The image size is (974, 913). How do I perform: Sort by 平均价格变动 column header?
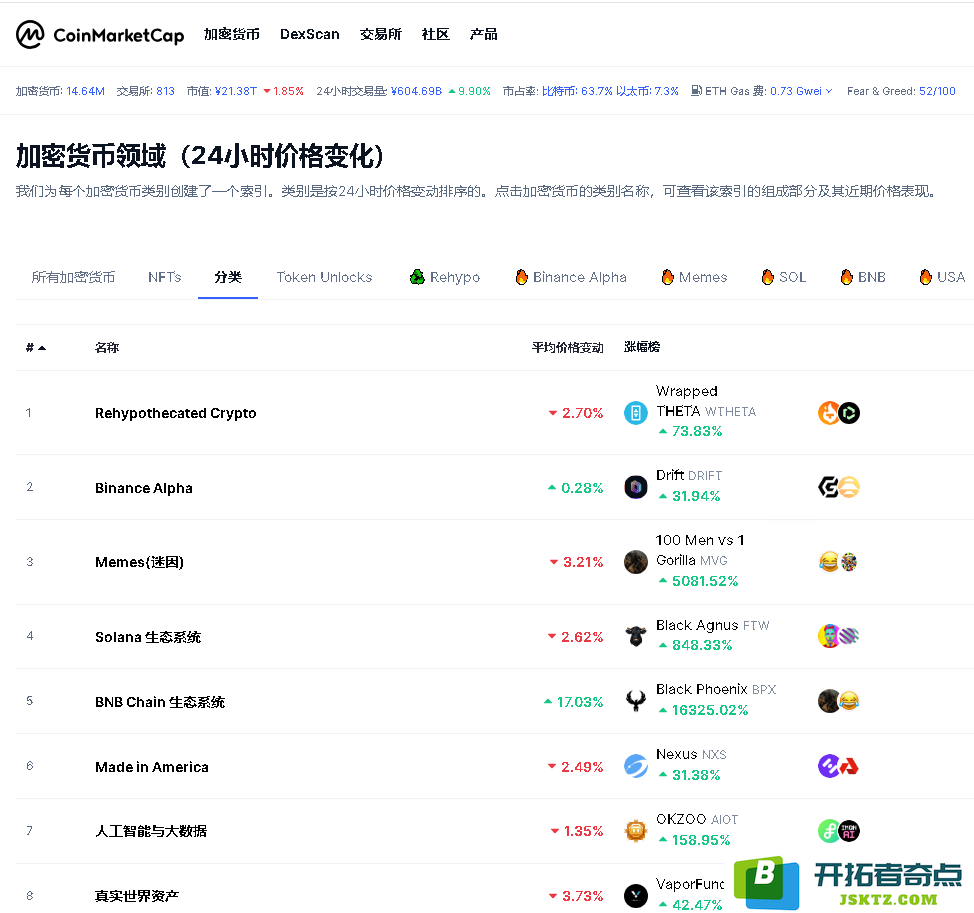coord(568,348)
